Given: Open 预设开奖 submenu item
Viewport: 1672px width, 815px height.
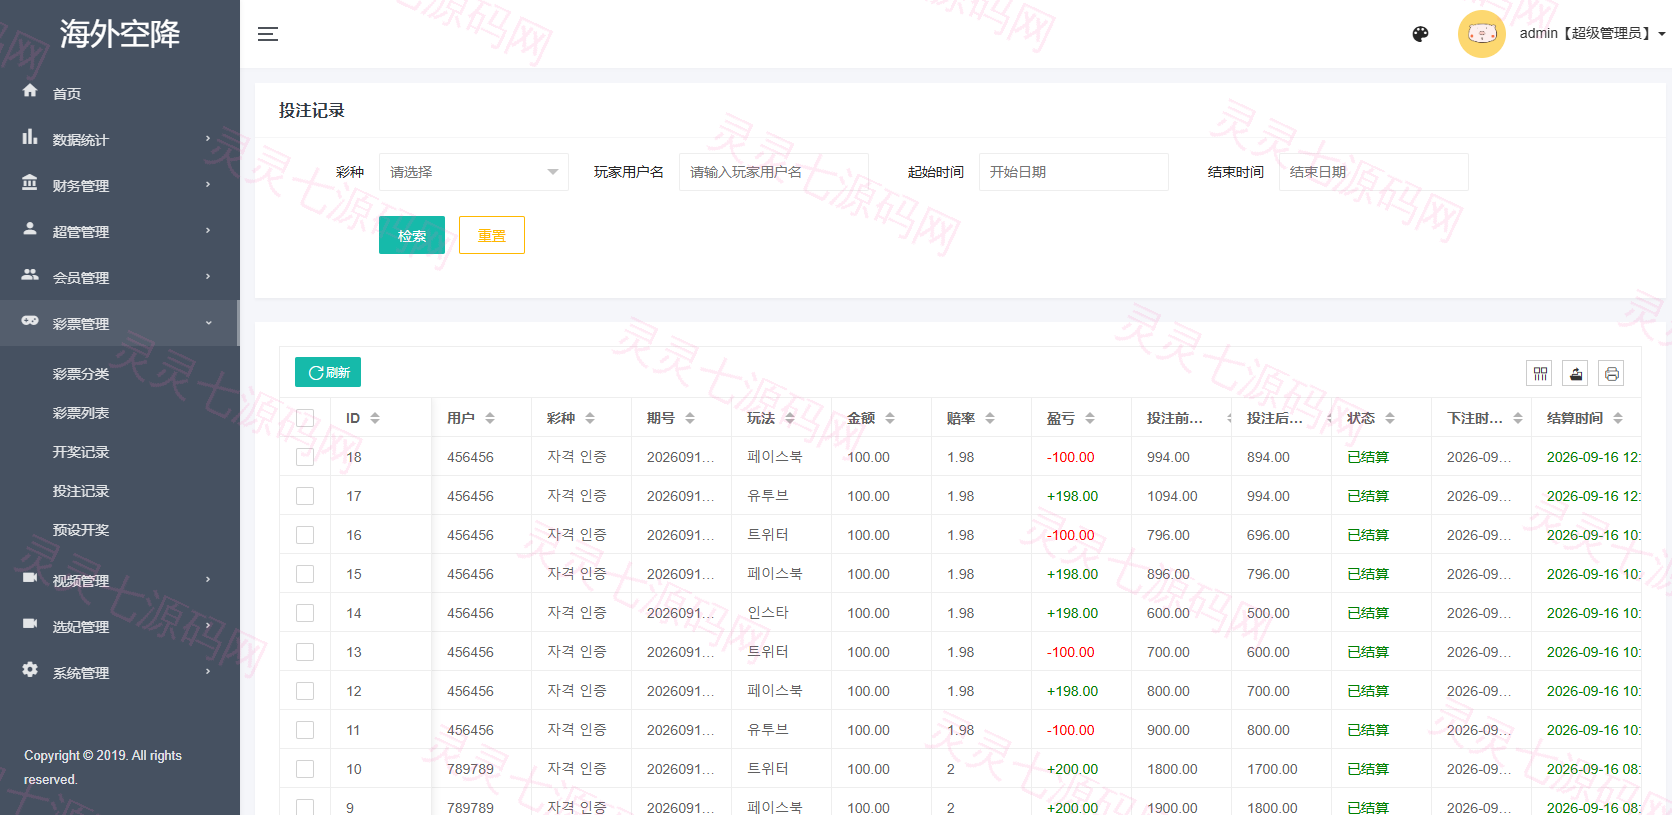Looking at the screenshot, I should 81,530.
